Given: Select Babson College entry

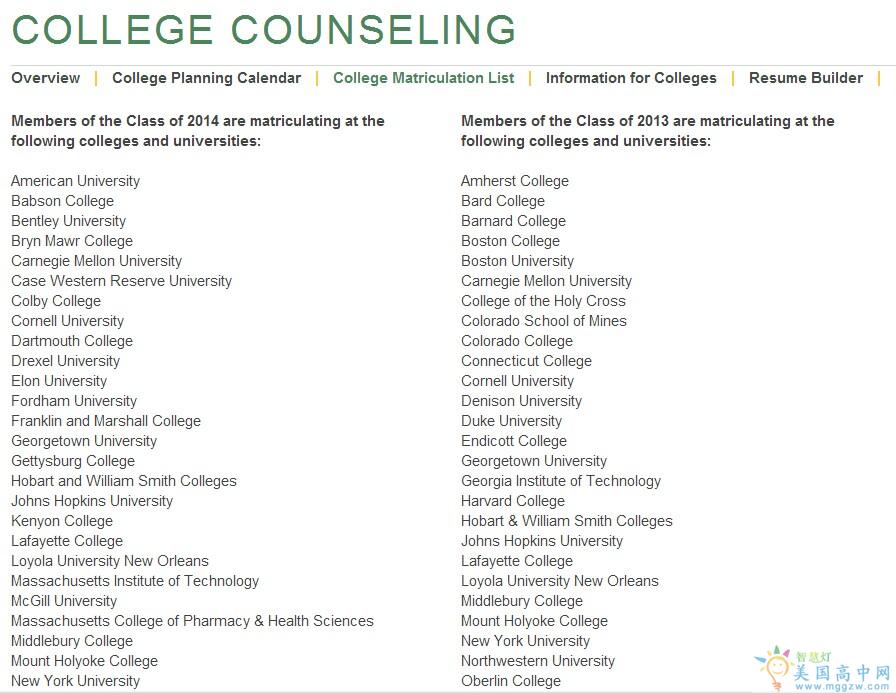Looking at the screenshot, I should 62,201.
